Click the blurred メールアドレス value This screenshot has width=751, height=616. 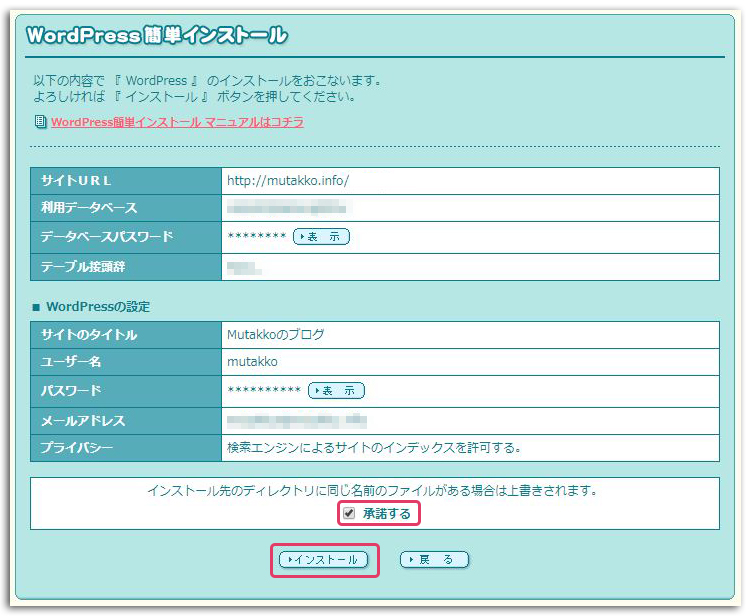[297, 420]
